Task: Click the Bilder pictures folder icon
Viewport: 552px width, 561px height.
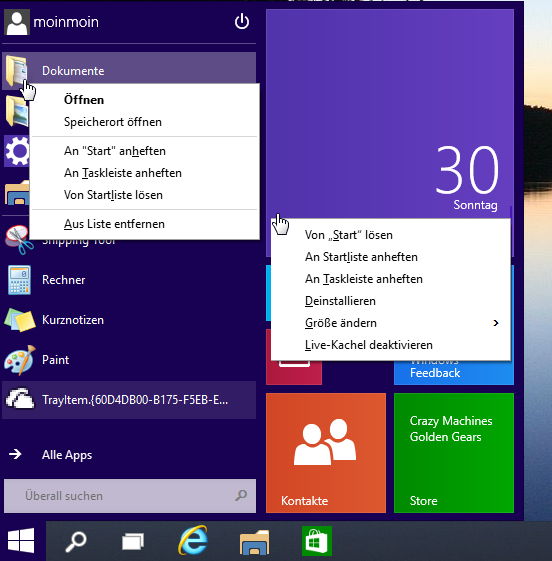Action: pos(16,111)
